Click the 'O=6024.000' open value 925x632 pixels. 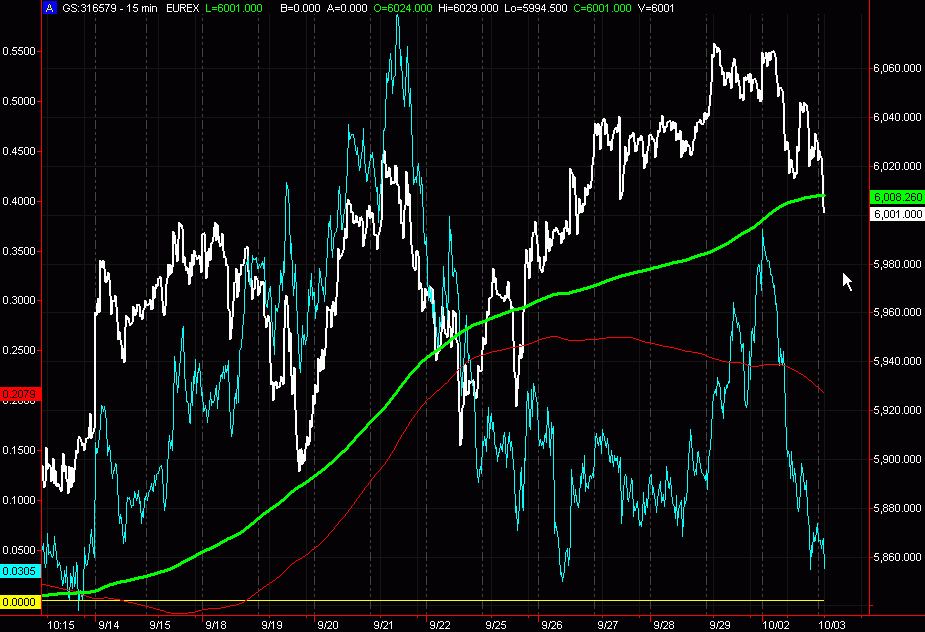pos(403,8)
